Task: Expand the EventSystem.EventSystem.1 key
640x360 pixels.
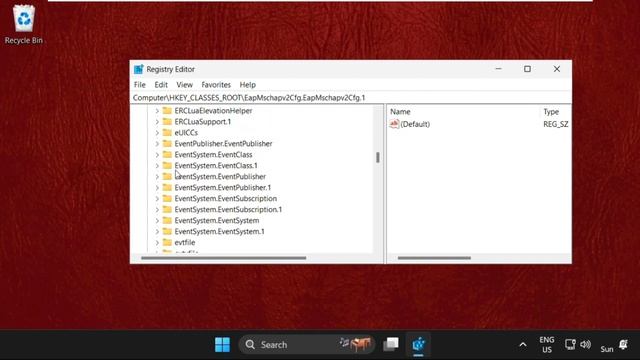Action: pyautogui.click(x=157, y=232)
